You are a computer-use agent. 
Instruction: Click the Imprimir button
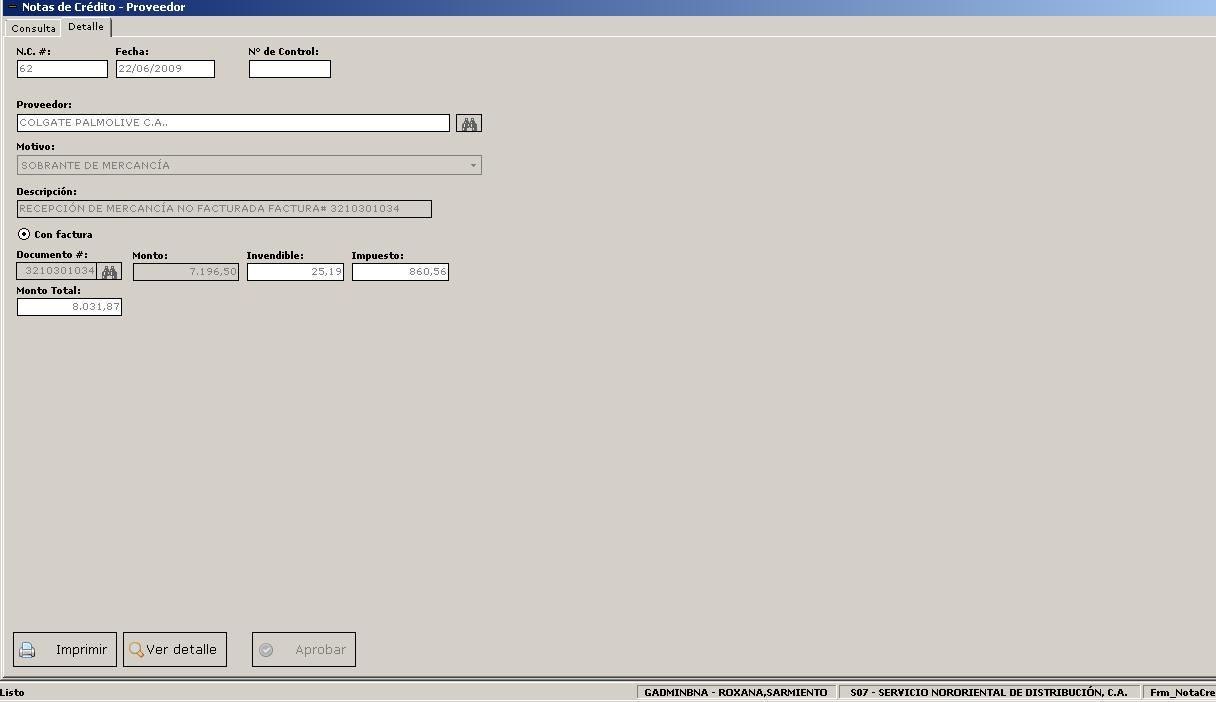coord(65,650)
